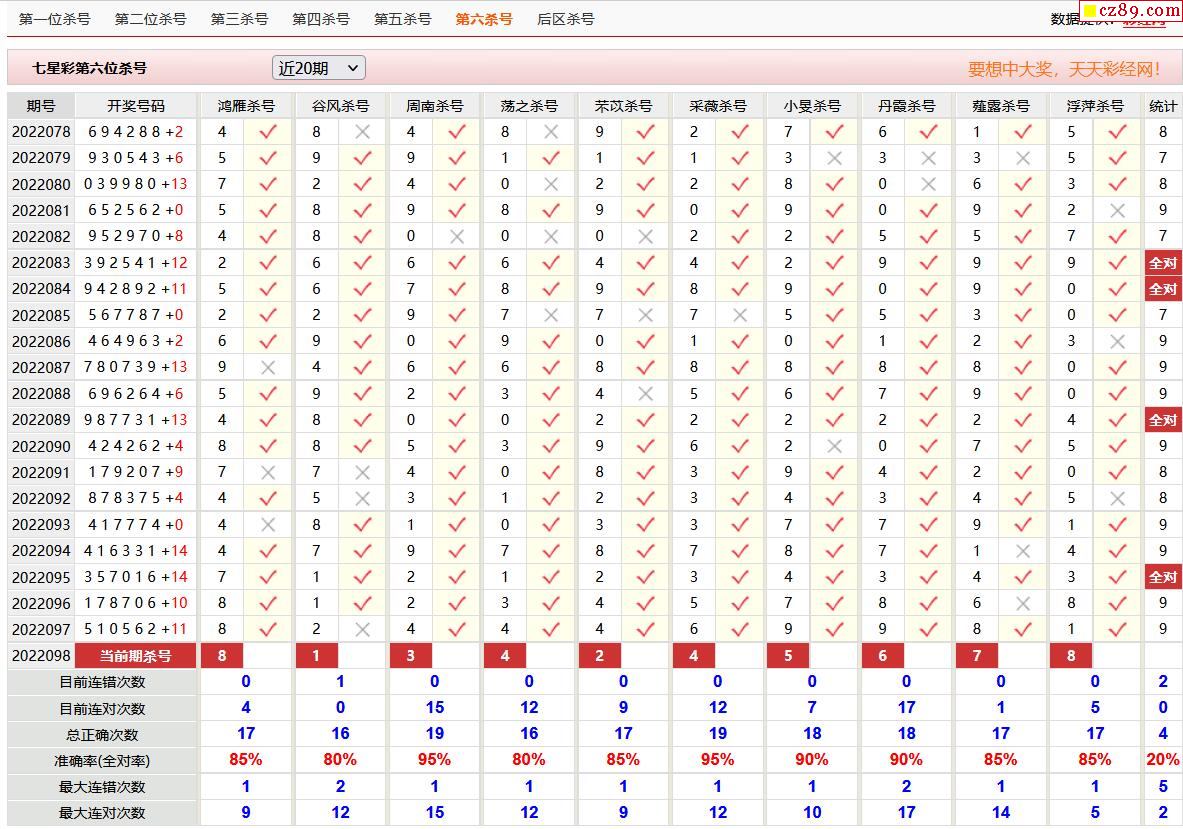The image size is (1183, 829).
Task: Click the check mark for 浮萍杀号 in row 2022097
Action: [1117, 629]
